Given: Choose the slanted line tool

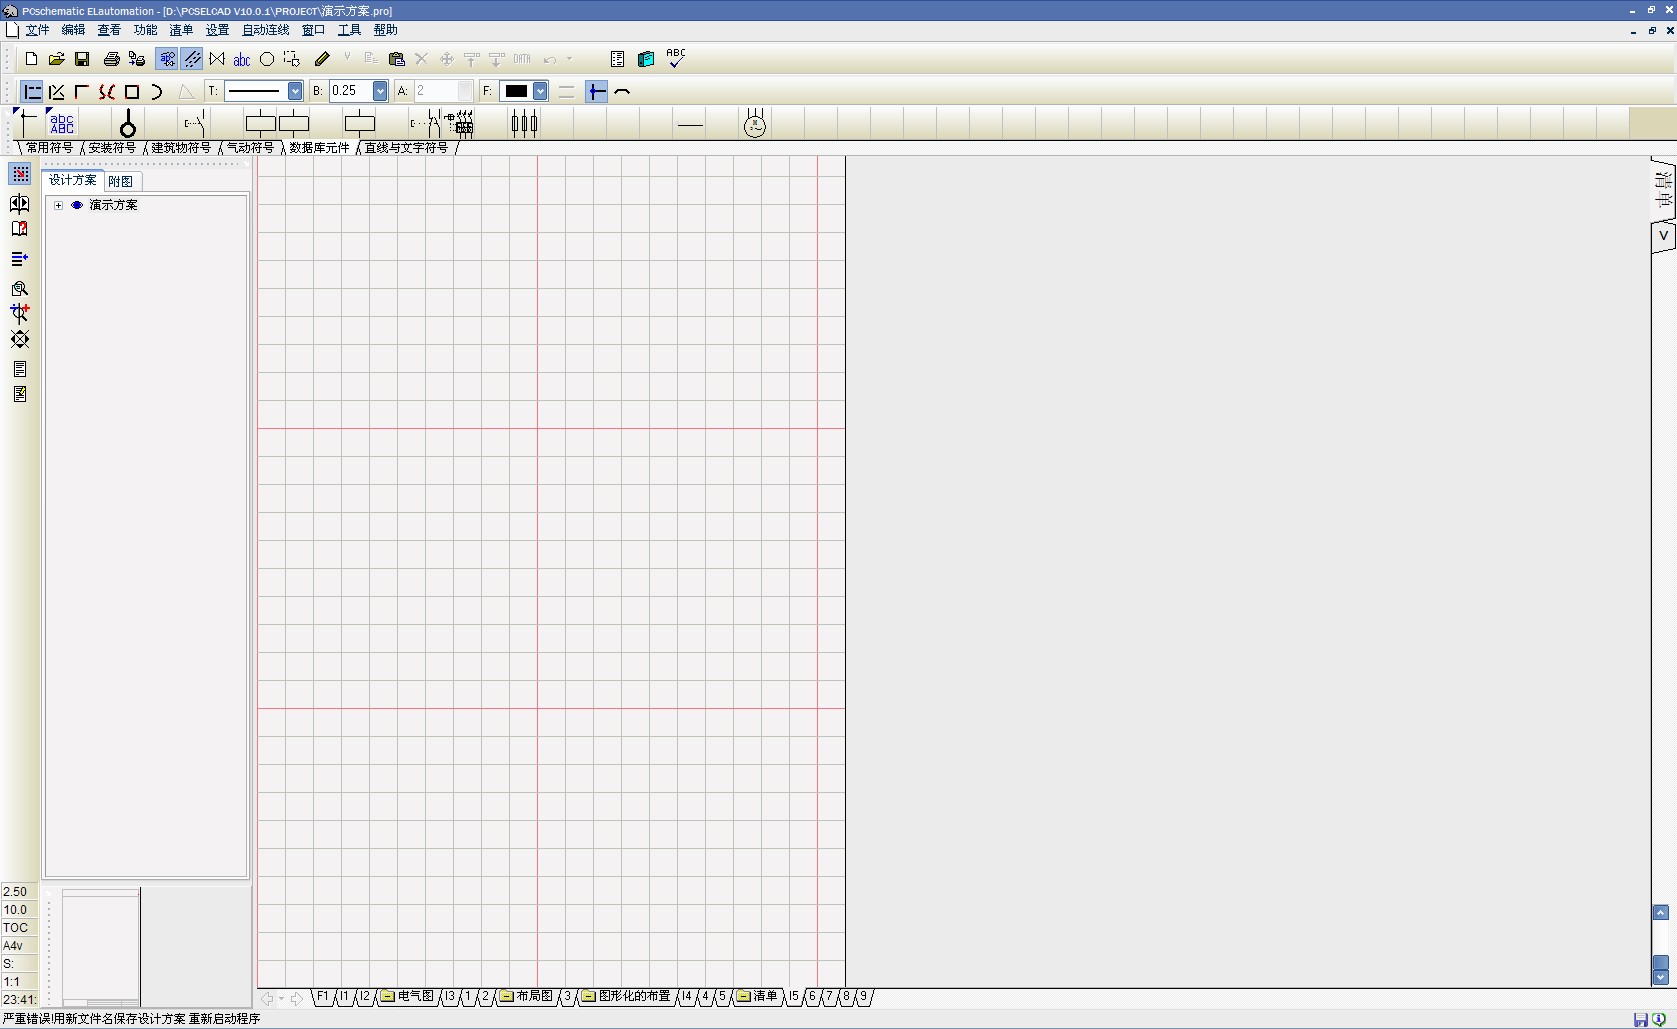Looking at the screenshot, I should click(57, 92).
